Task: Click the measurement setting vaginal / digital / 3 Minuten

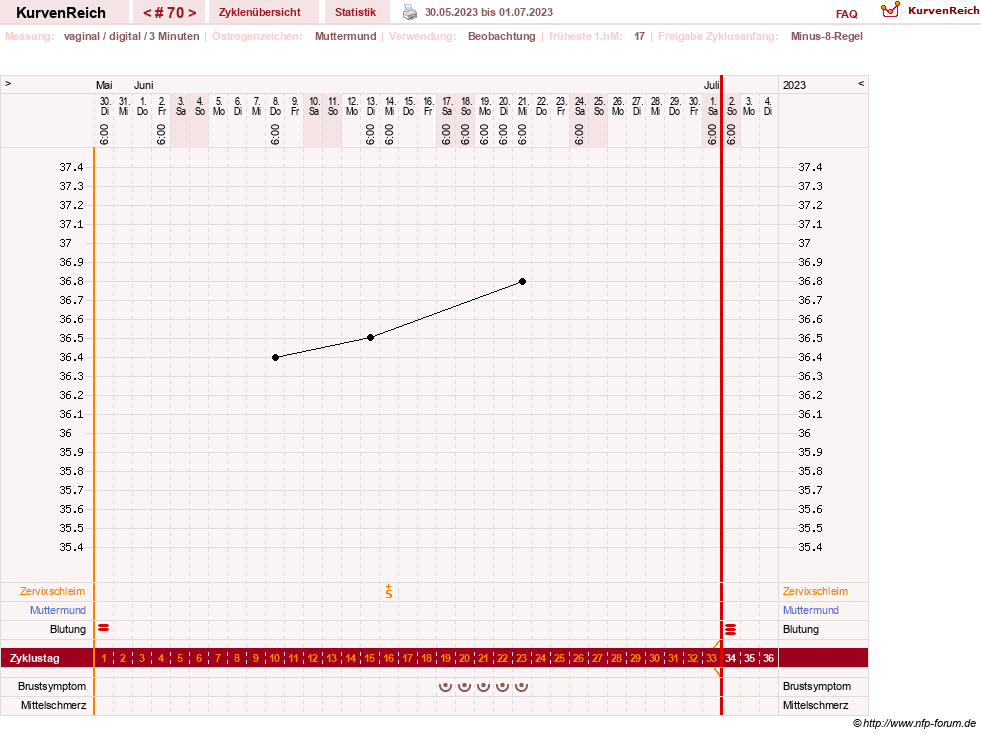Action: pyautogui.click(x=131, y=36)
